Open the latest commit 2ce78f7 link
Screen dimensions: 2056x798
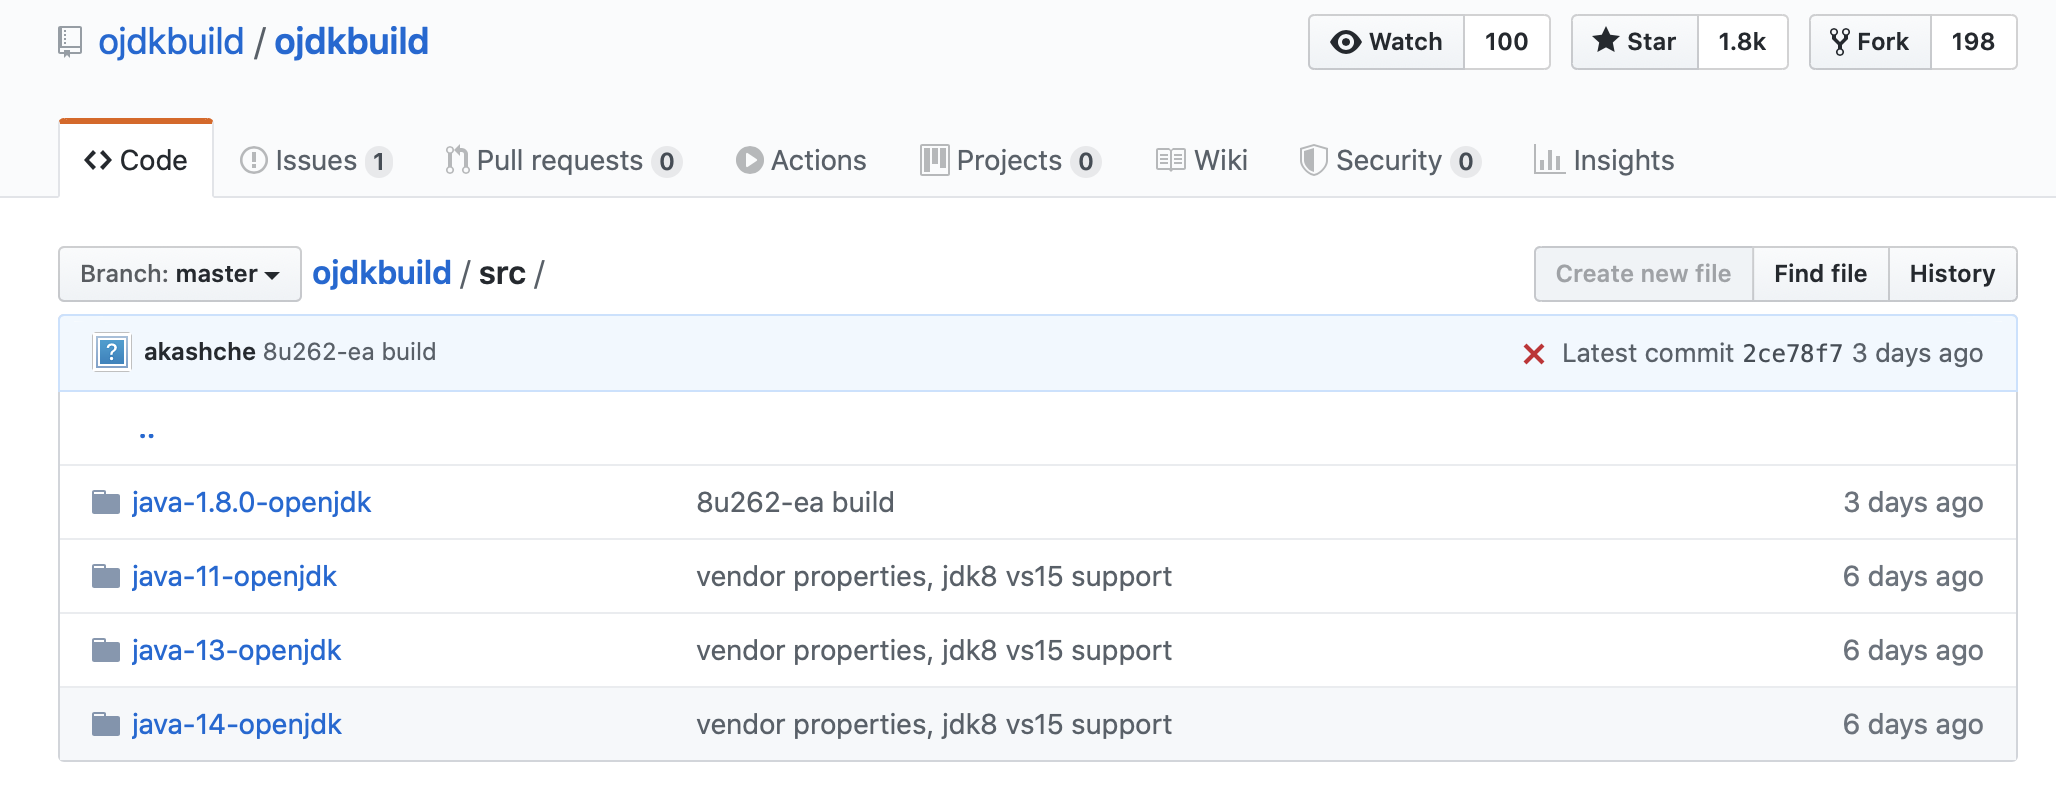[x=1791, y=353]
